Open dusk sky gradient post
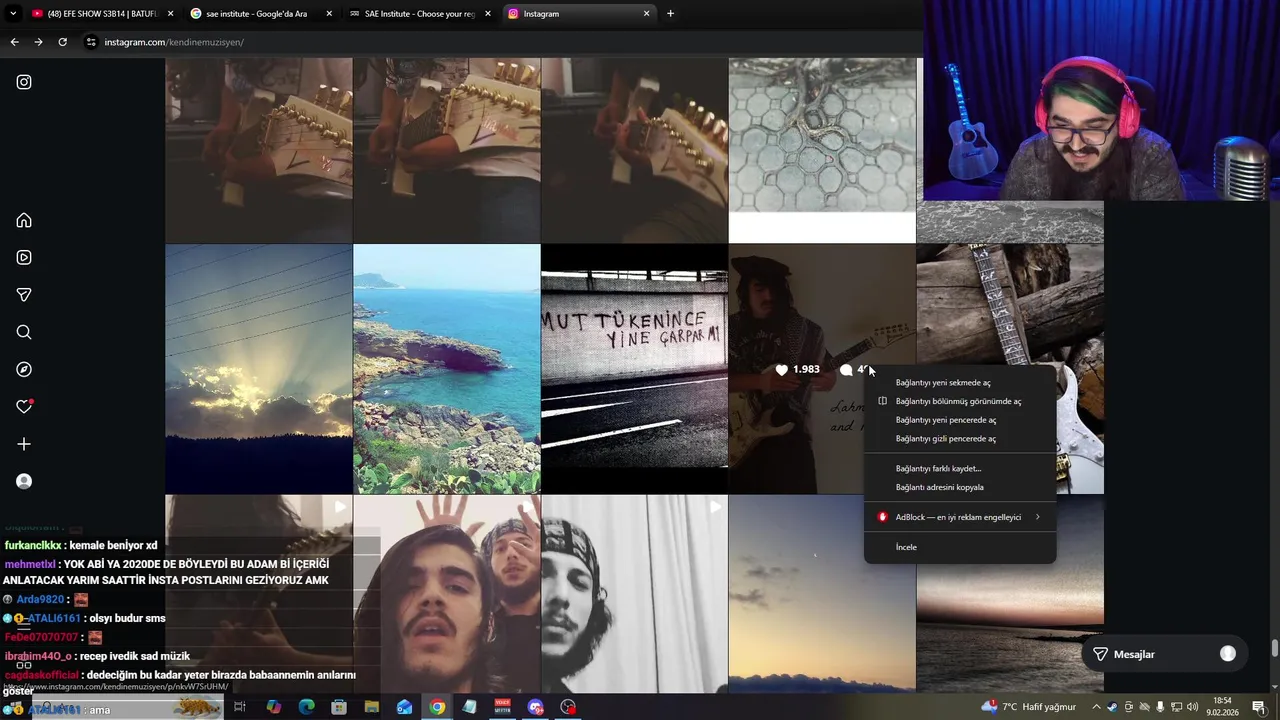 coord(822,594)
